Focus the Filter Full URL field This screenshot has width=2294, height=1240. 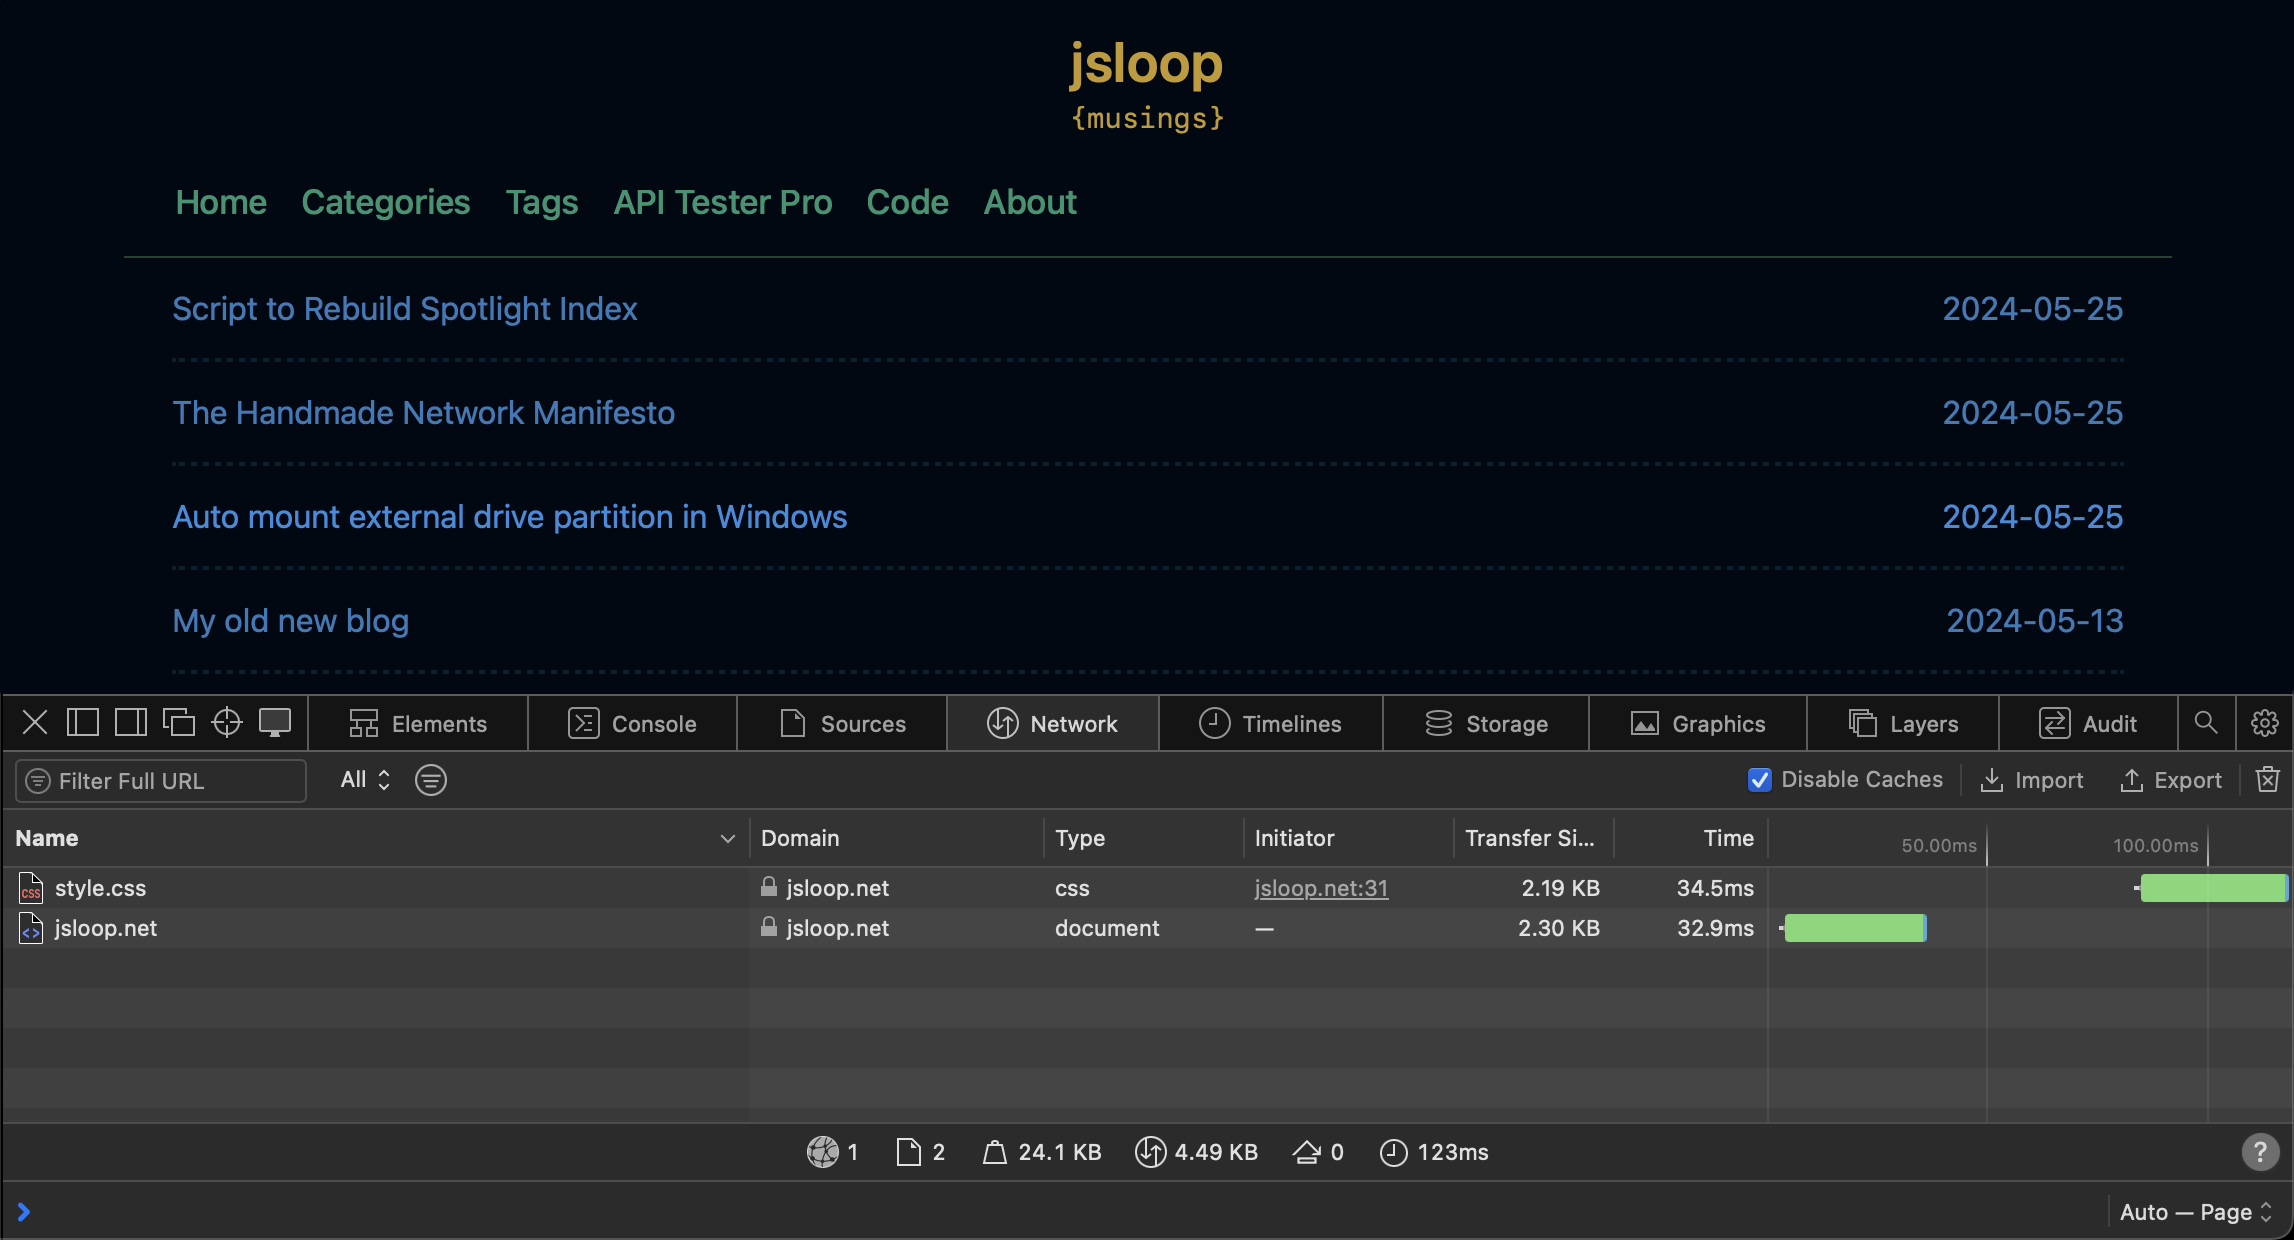(170, 781)
